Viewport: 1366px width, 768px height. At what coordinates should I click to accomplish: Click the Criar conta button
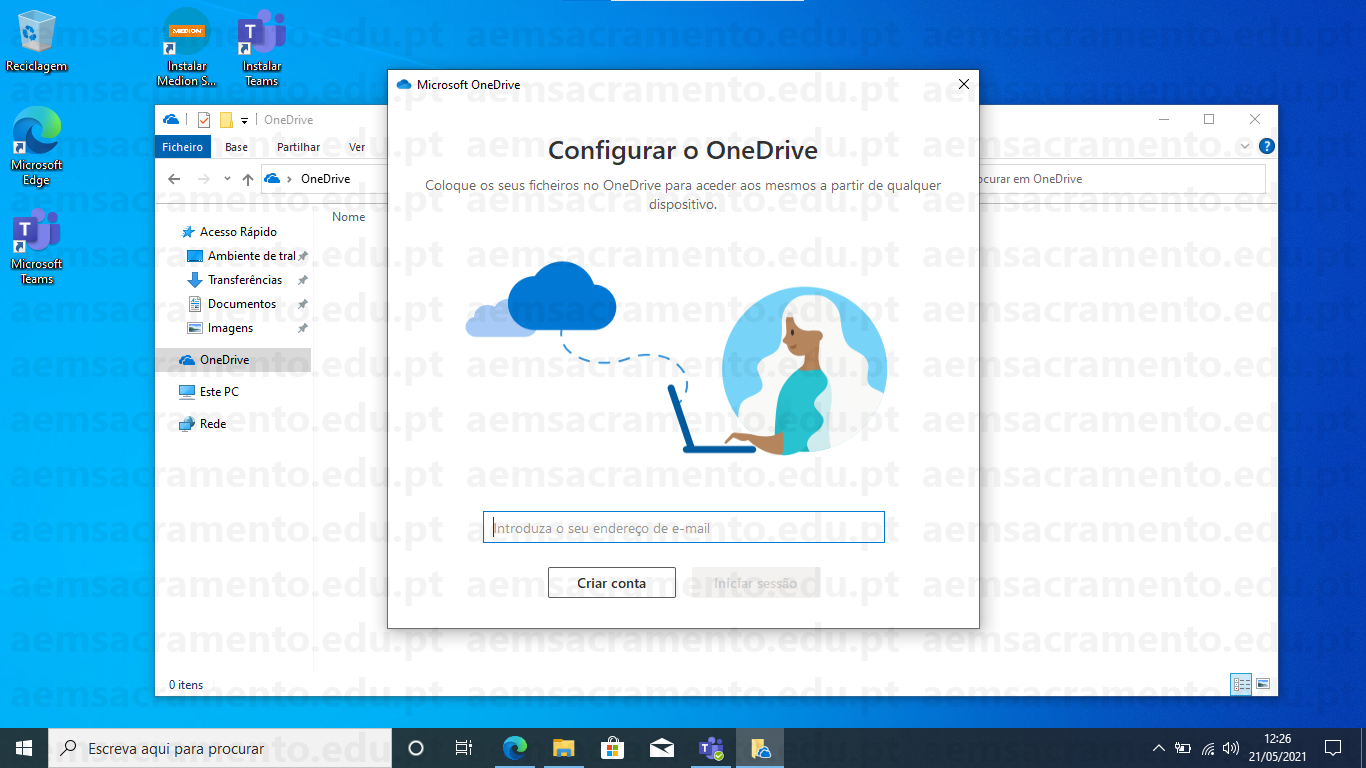(x=611, y=583)
